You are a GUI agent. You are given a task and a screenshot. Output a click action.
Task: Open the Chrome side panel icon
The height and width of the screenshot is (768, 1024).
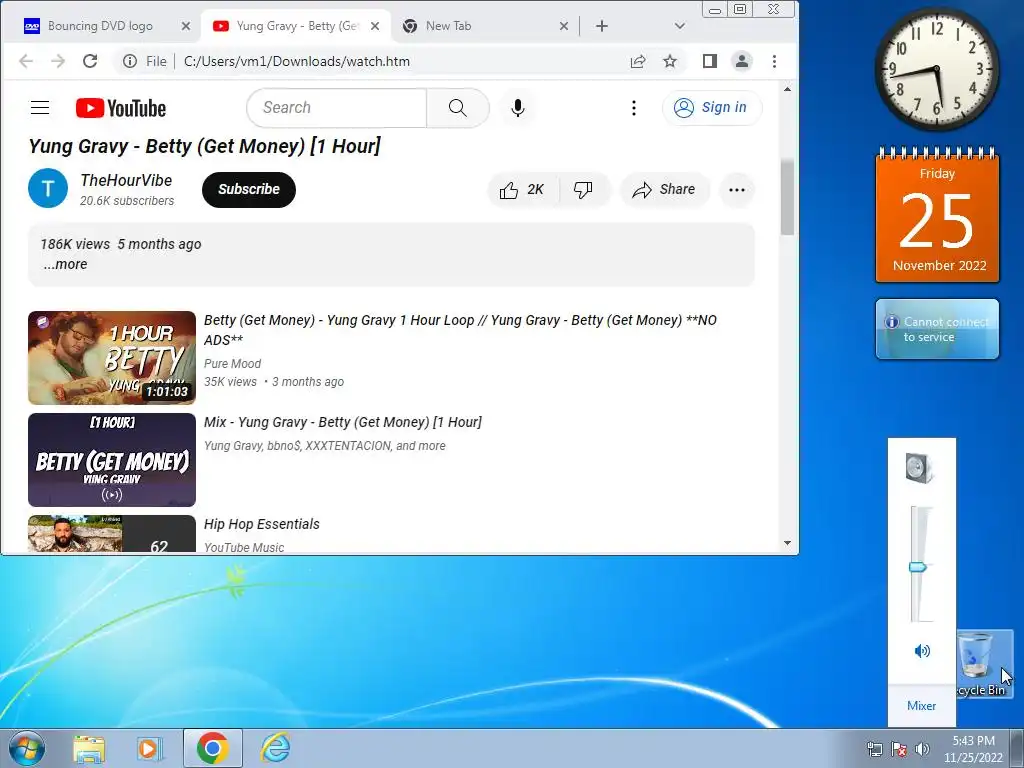click(x=710, y=61)
